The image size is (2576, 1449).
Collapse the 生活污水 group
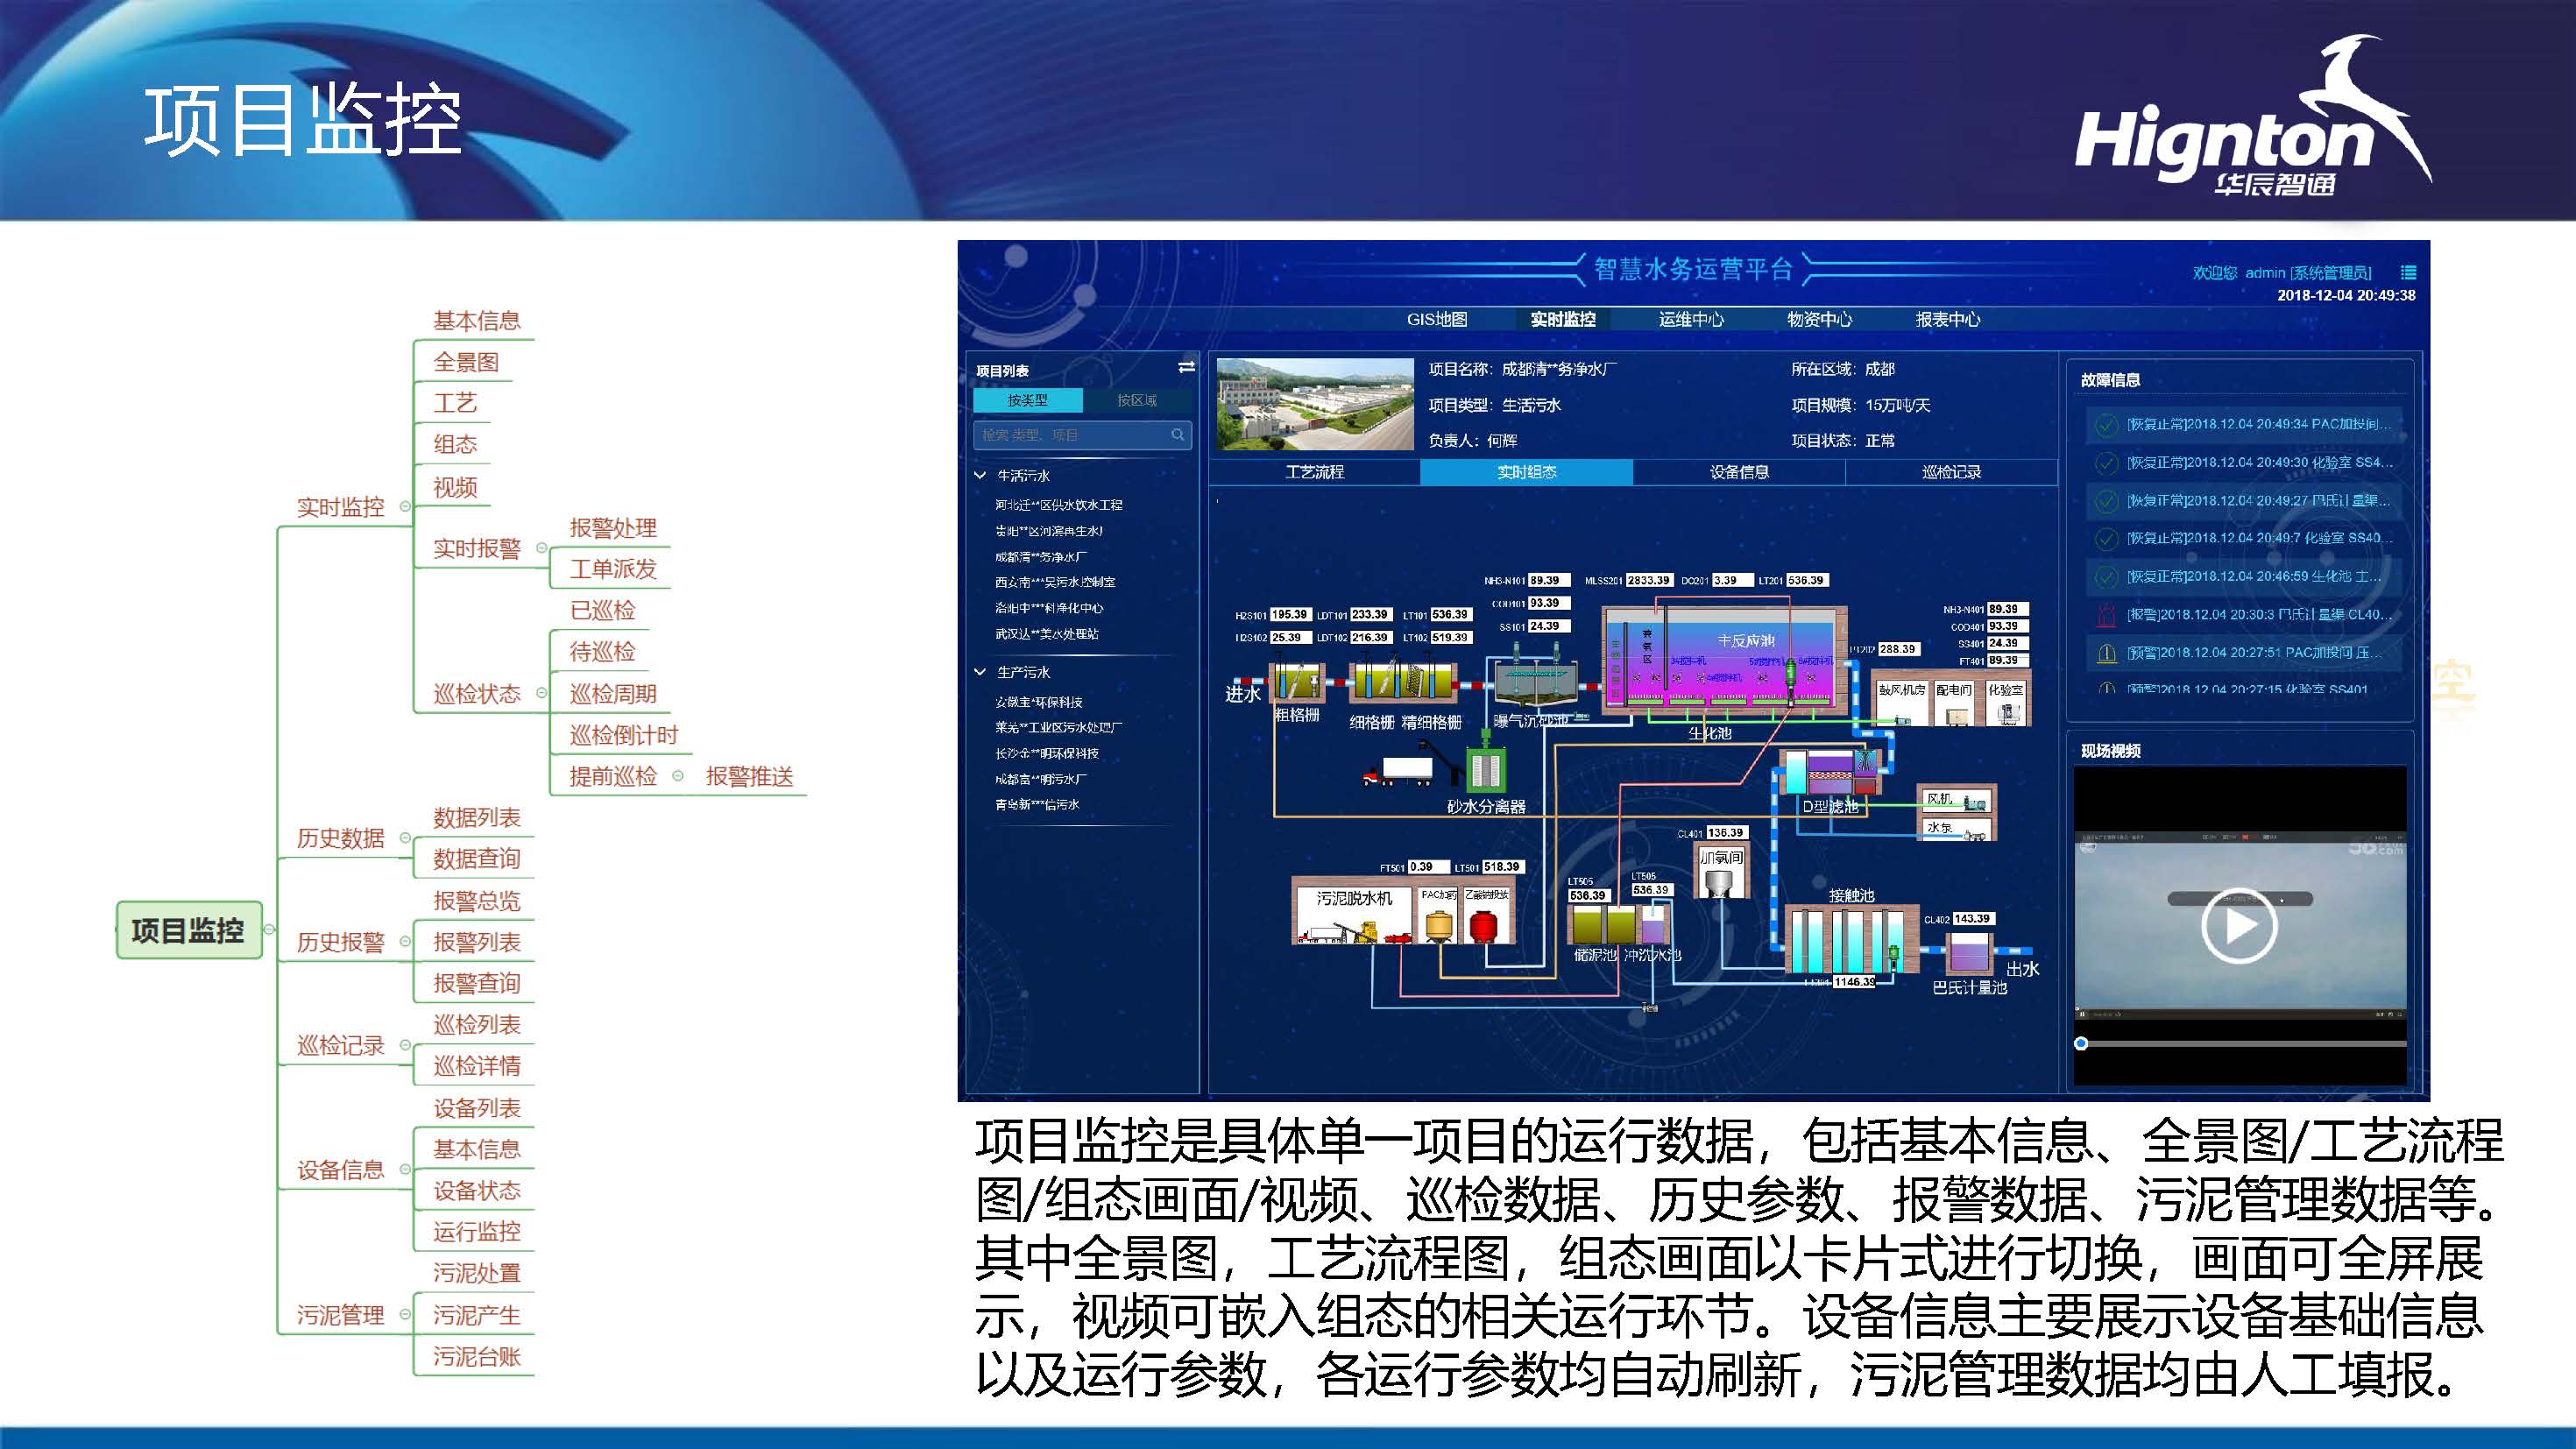point(980,476)
